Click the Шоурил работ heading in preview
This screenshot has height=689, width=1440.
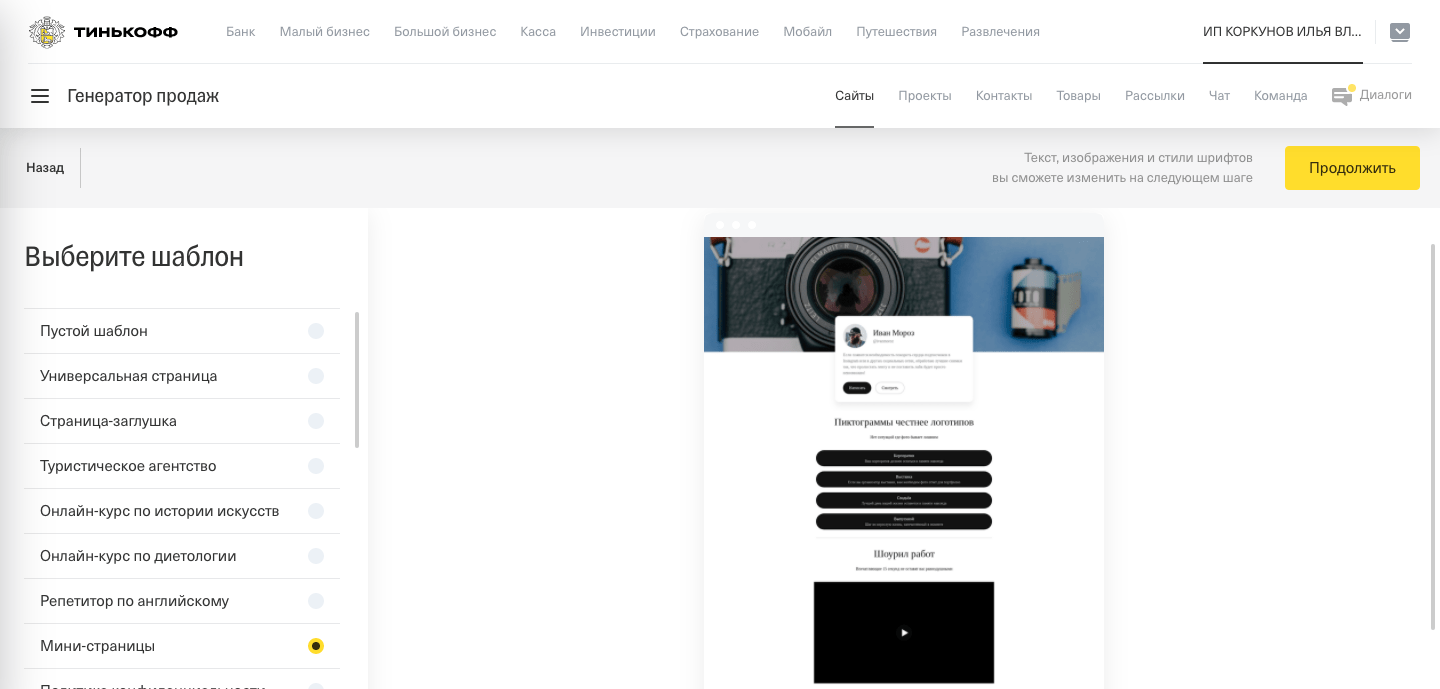click(904, 554)
